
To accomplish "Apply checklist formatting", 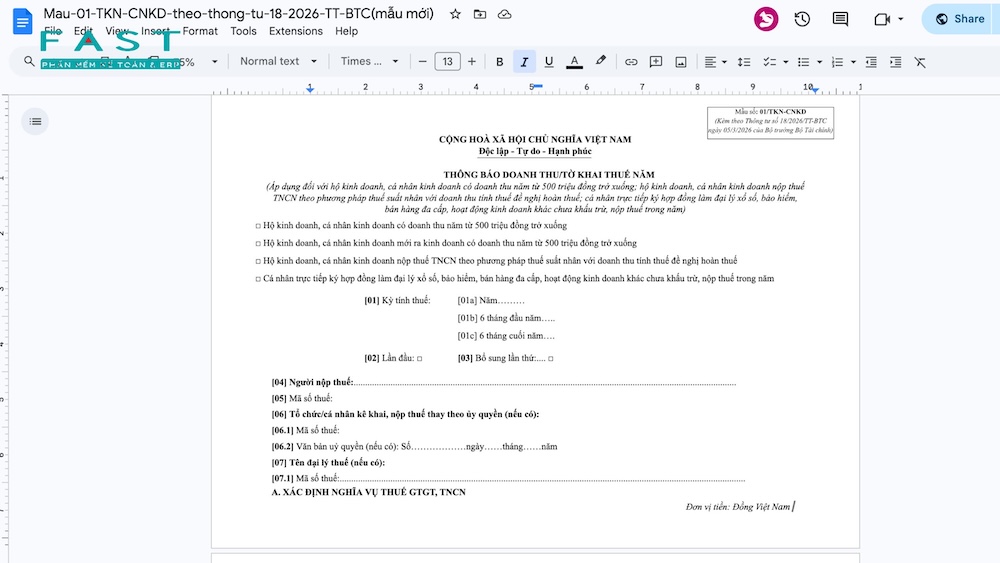I will pos(770,62).
